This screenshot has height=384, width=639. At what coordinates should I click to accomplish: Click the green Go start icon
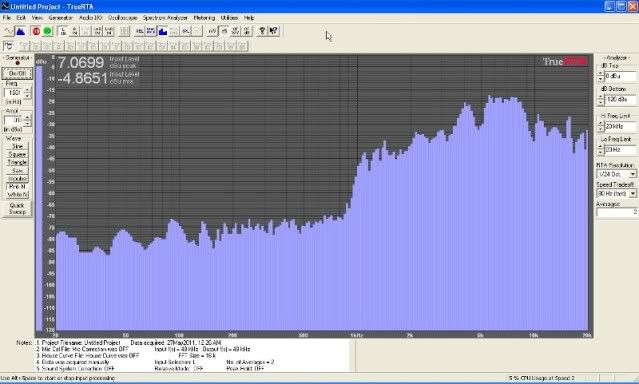48,31
